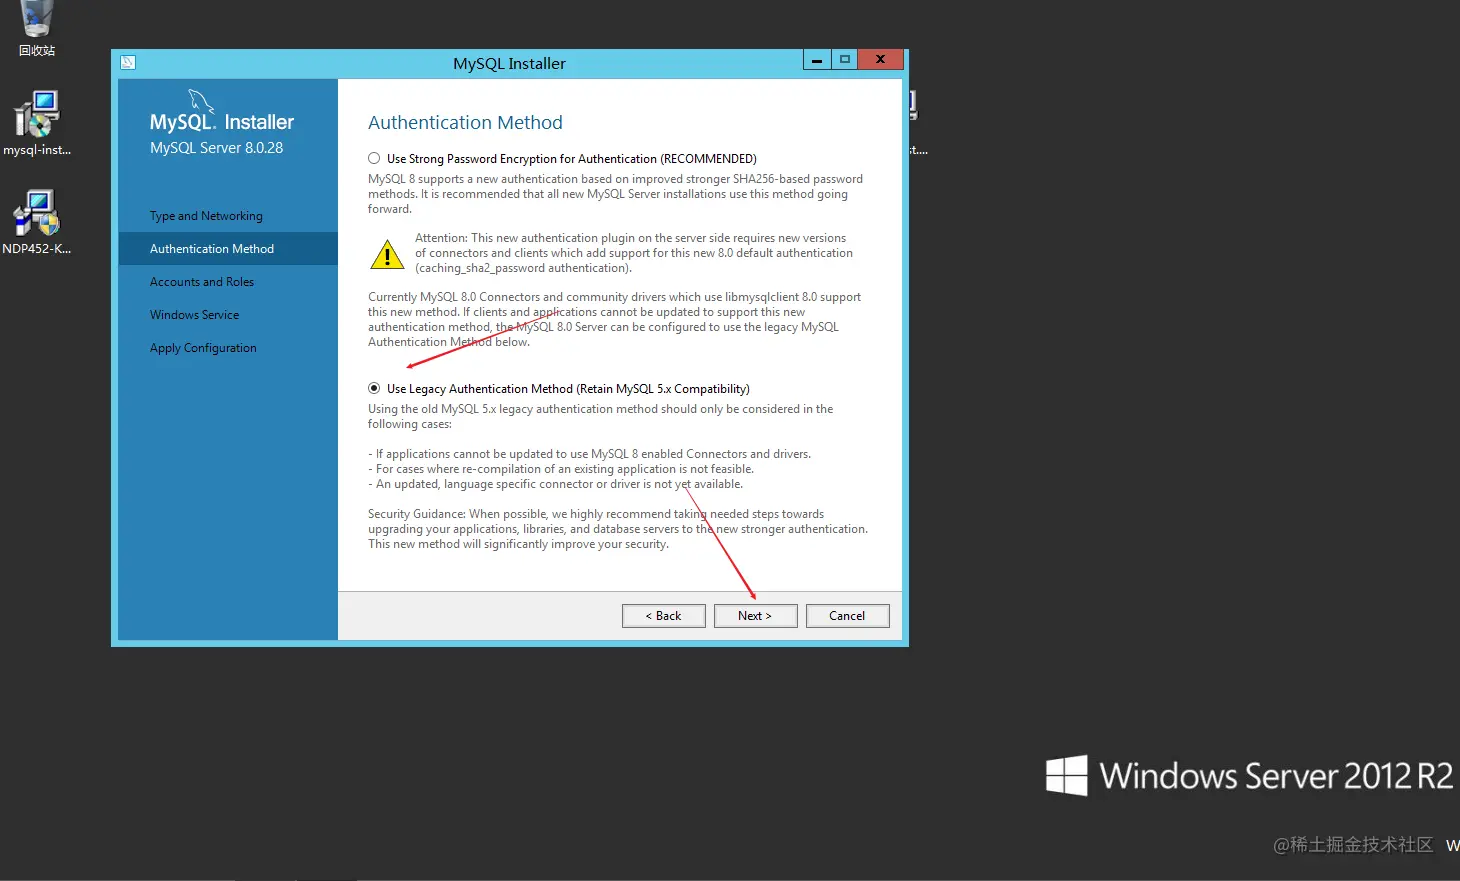Click the Authentication Method page heading
Viewport: 1460px width, 881px height.
(465, 122)
